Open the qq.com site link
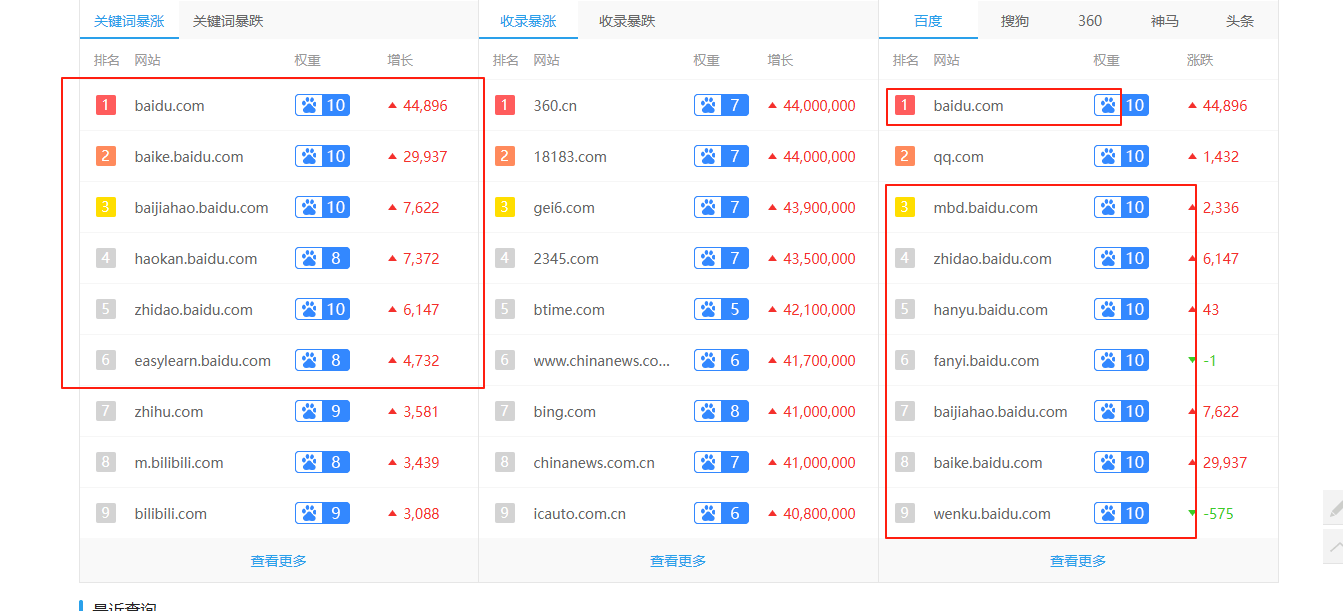1343x611 pixels. pos(958,156)
